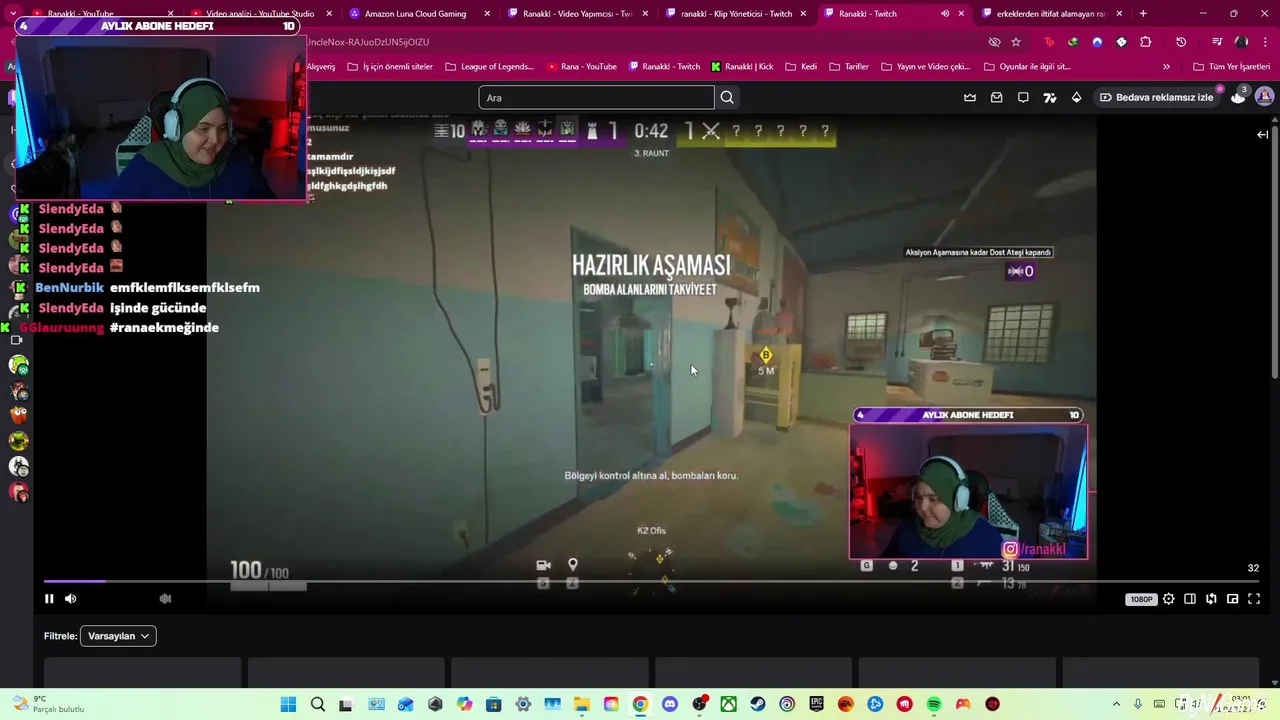Open Tüm Yer İşaretleri folder

tap(1232, 66)
